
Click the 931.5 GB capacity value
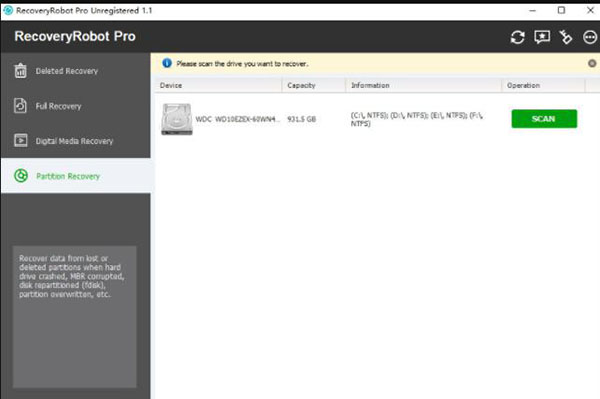click(302, 119)
